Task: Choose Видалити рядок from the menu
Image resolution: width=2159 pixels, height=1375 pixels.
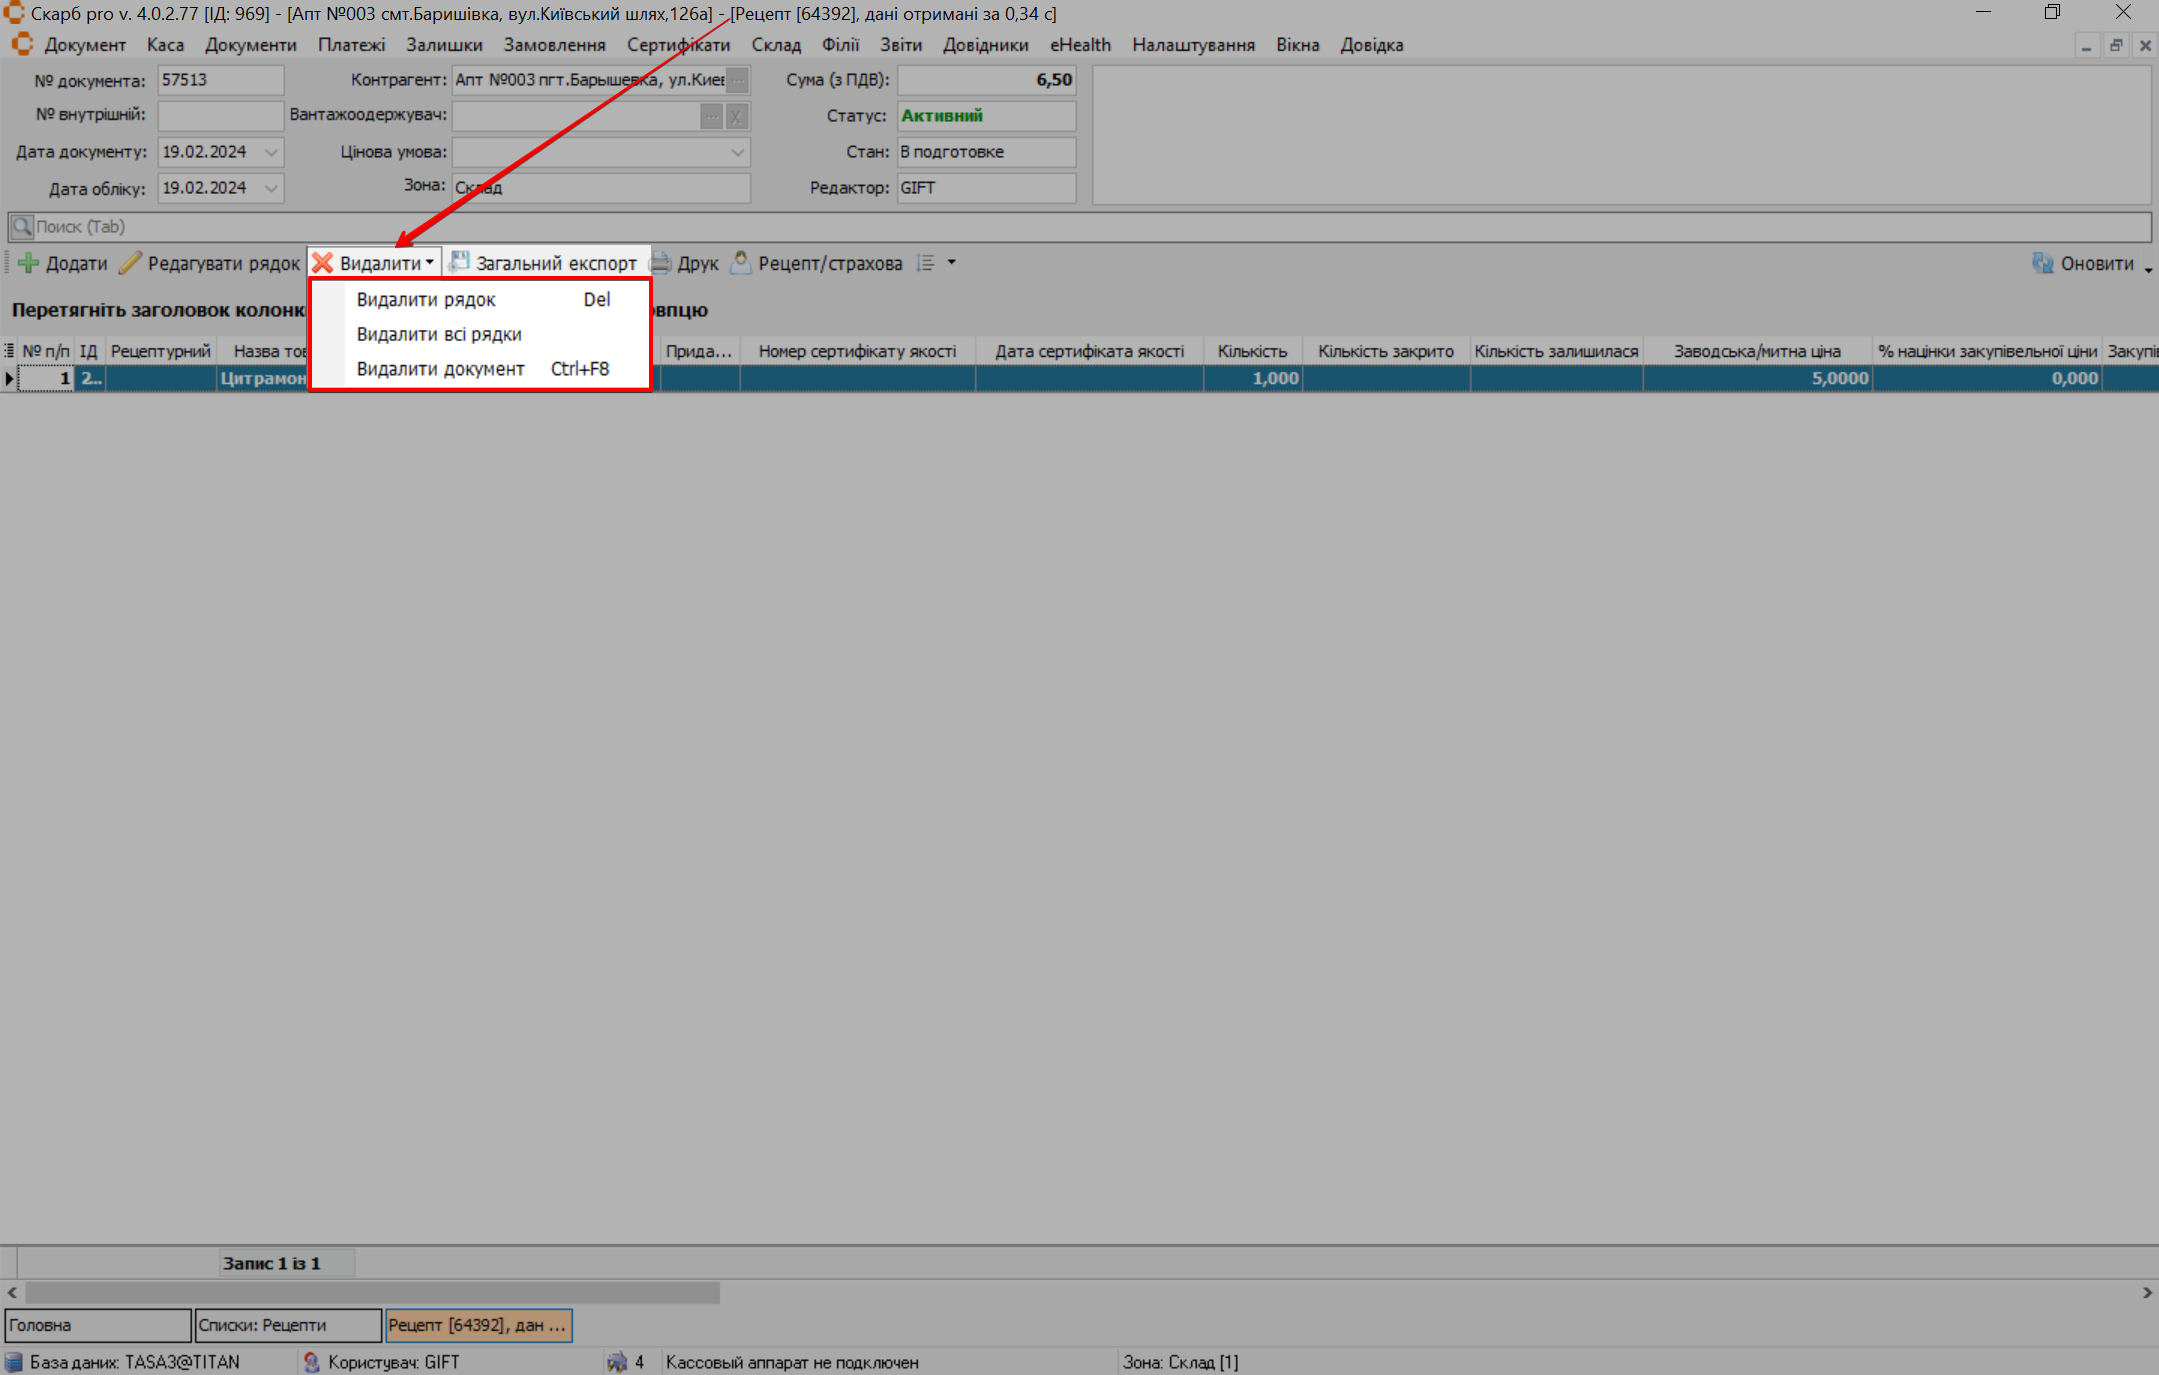Action: click(426, 300)
